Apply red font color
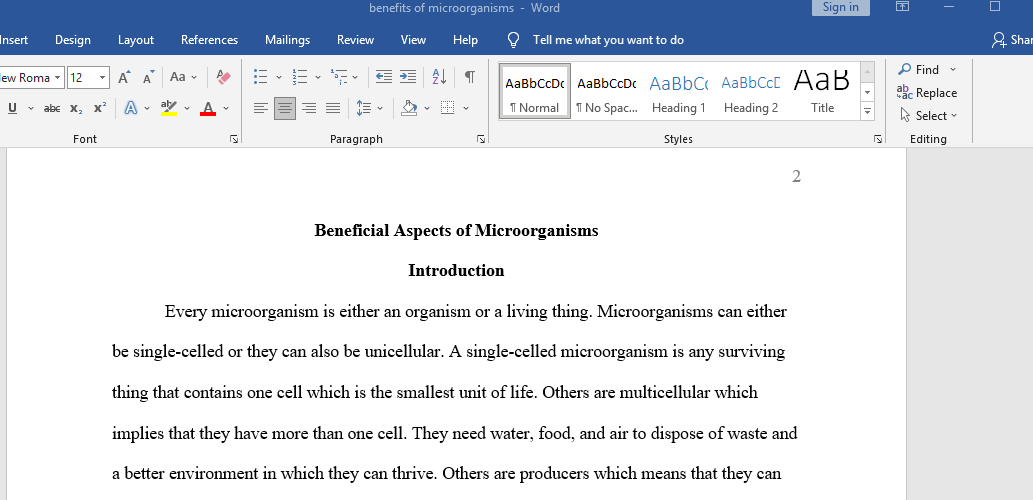Image resolution: width=1033 pixels, height=500 pixels. [x=208, y=108]
